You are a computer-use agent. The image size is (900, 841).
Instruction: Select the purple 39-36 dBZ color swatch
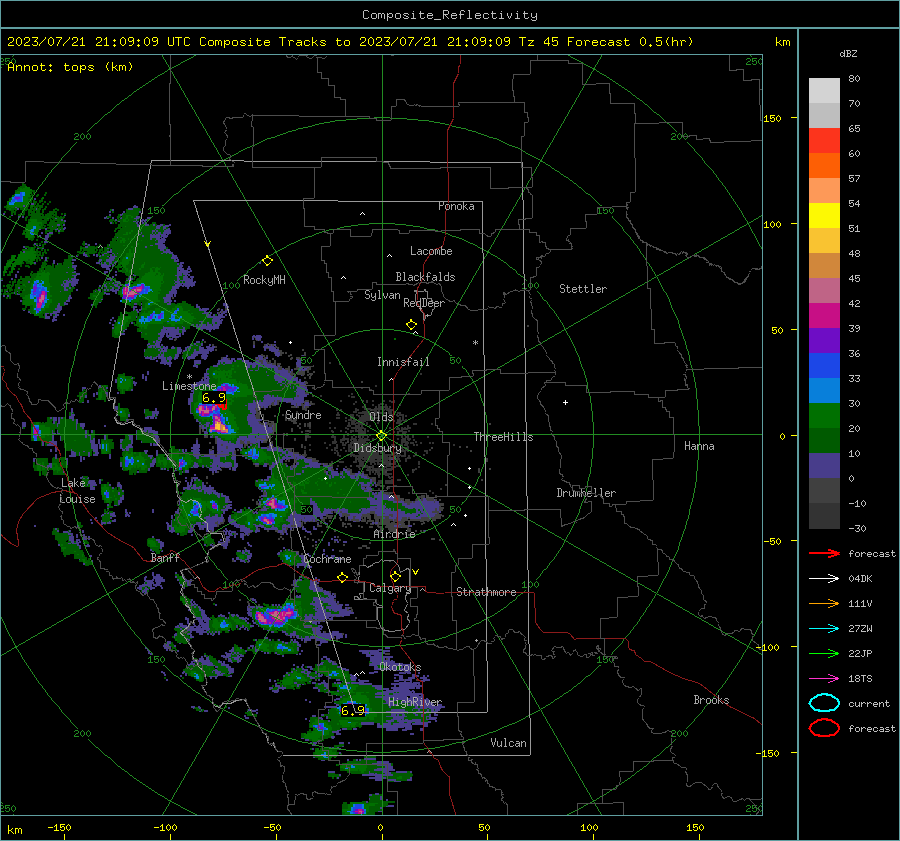(824, 341)
